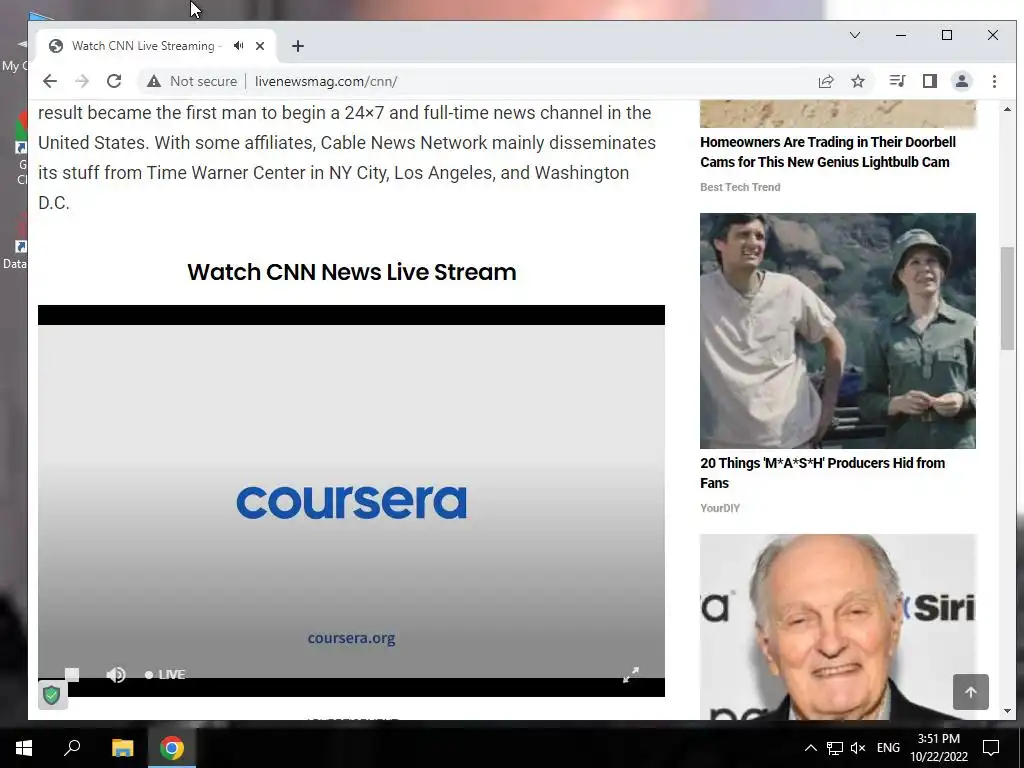
Task: Go back to the previous page in Chrome
Action: (50, 81)
